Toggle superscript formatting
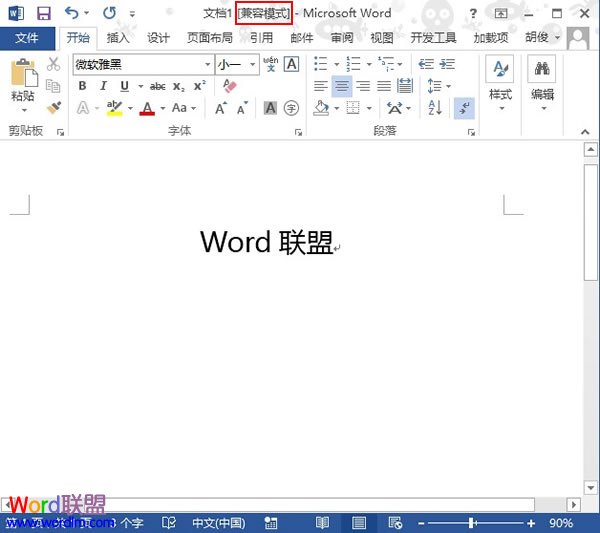600x533 pixels. (x=199, y=86)
